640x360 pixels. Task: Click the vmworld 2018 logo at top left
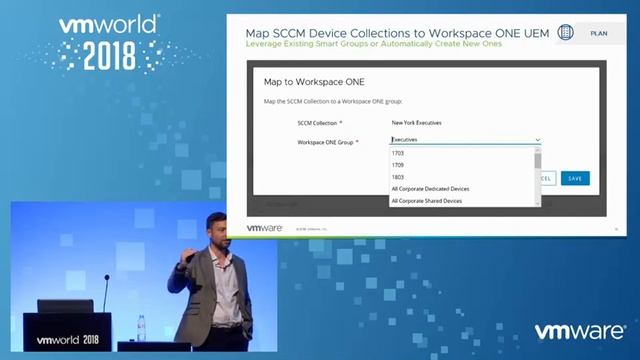pos(109,43)
